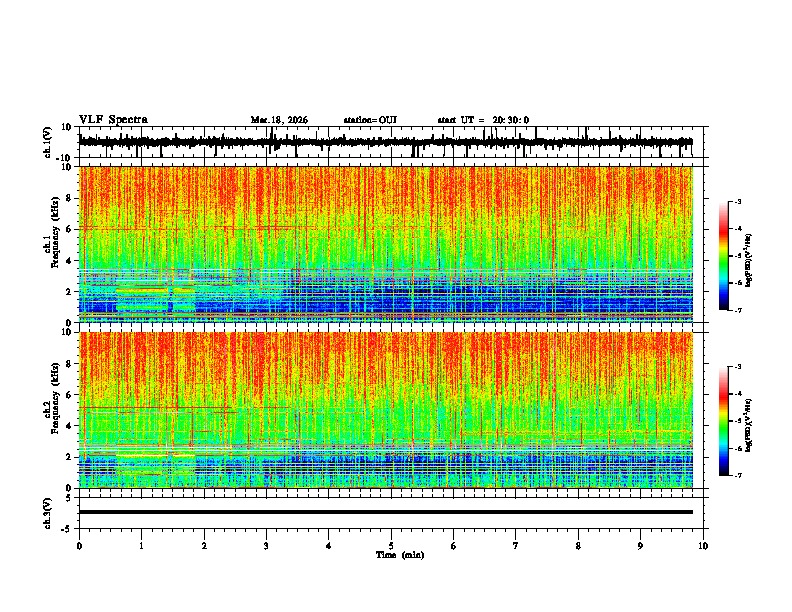792x612 pixels.
Task: Click the "VLF Spectra" plot title
Action: point(113,120)
